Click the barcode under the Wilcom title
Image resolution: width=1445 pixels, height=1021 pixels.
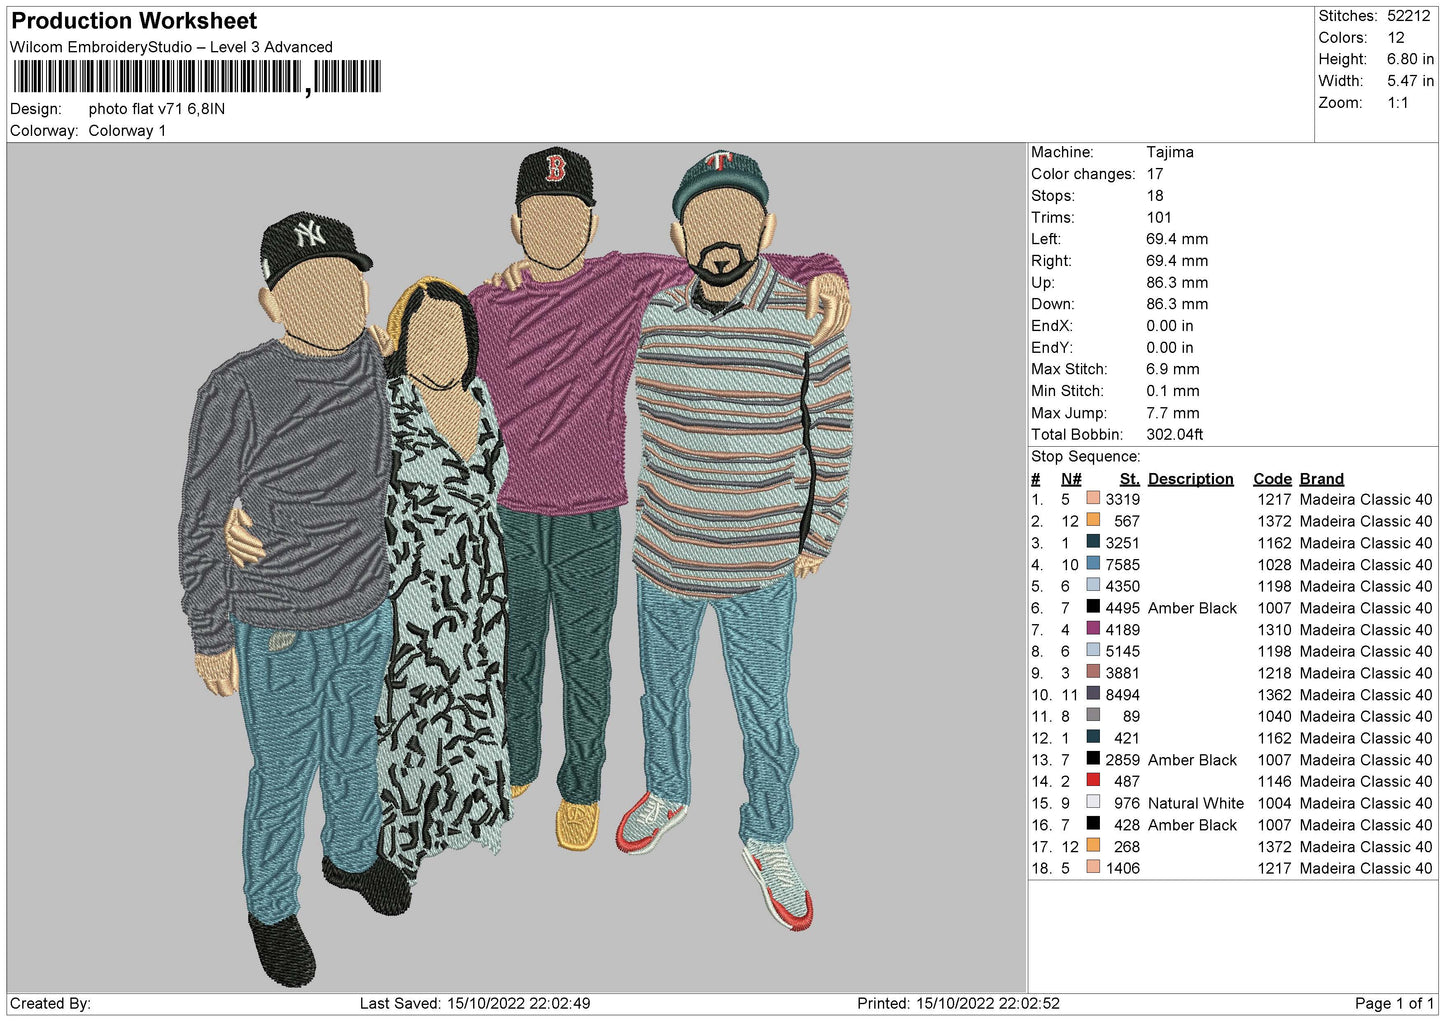[x=196, y=78]
